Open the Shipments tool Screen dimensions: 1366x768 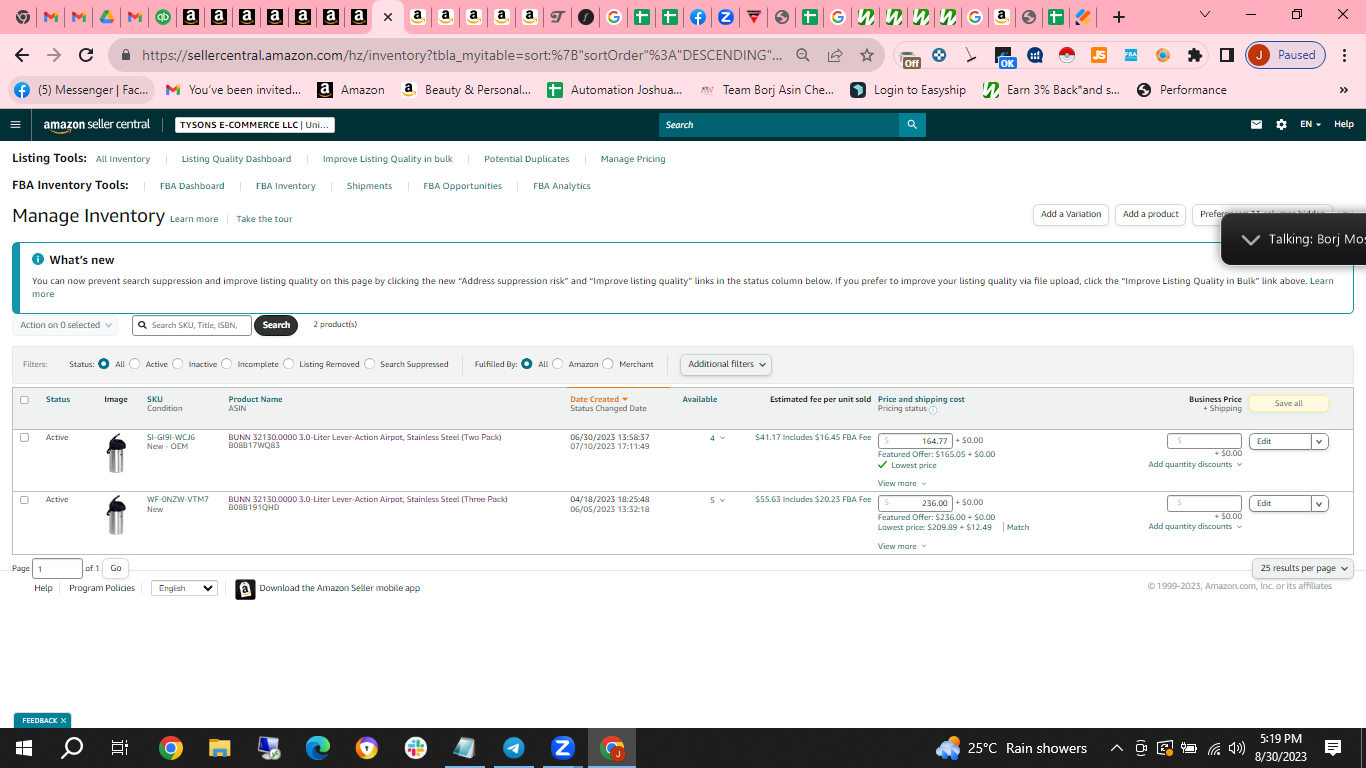pos(369,186)
